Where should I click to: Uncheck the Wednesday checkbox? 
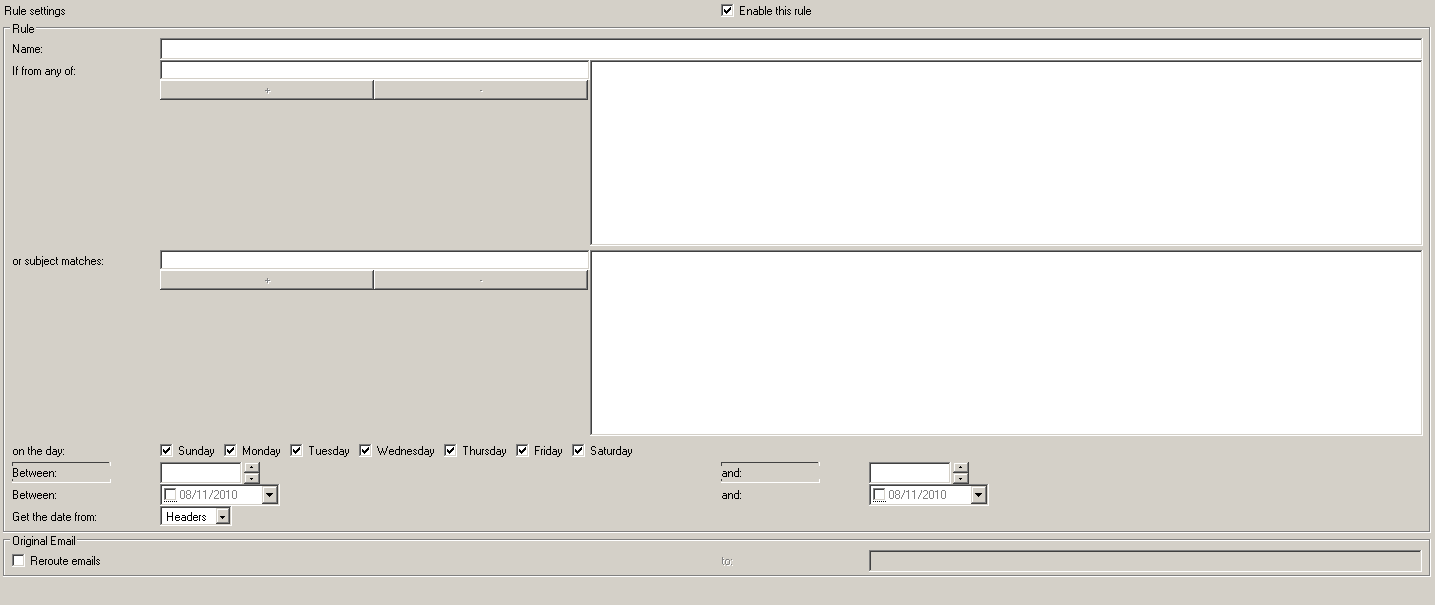pos(366,450)
